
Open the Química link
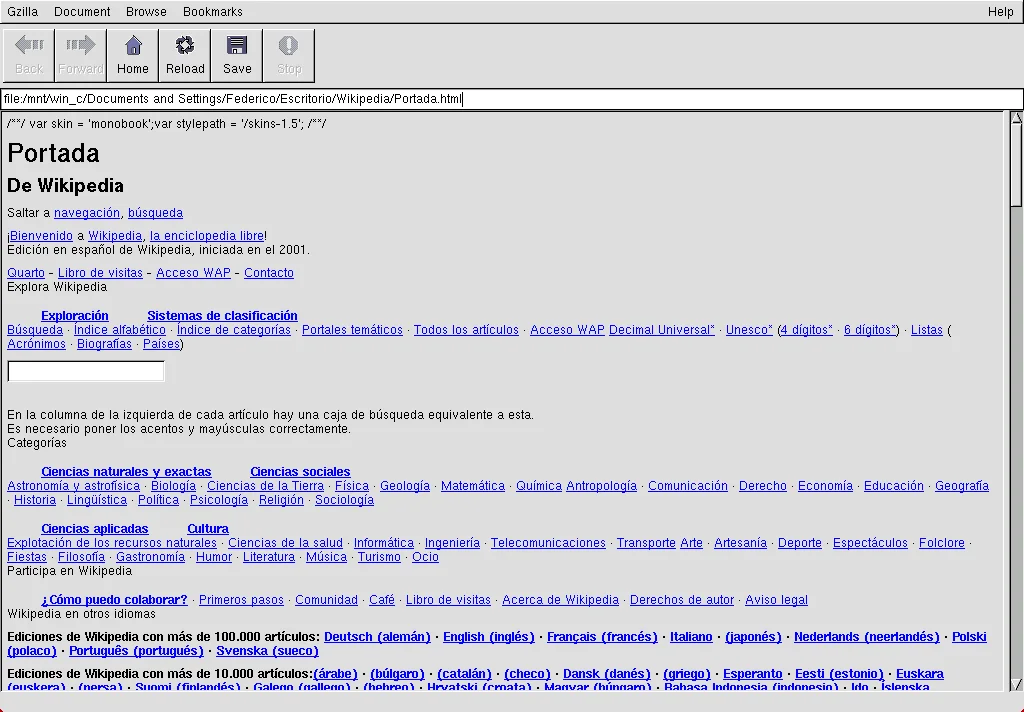click(539, 486)
